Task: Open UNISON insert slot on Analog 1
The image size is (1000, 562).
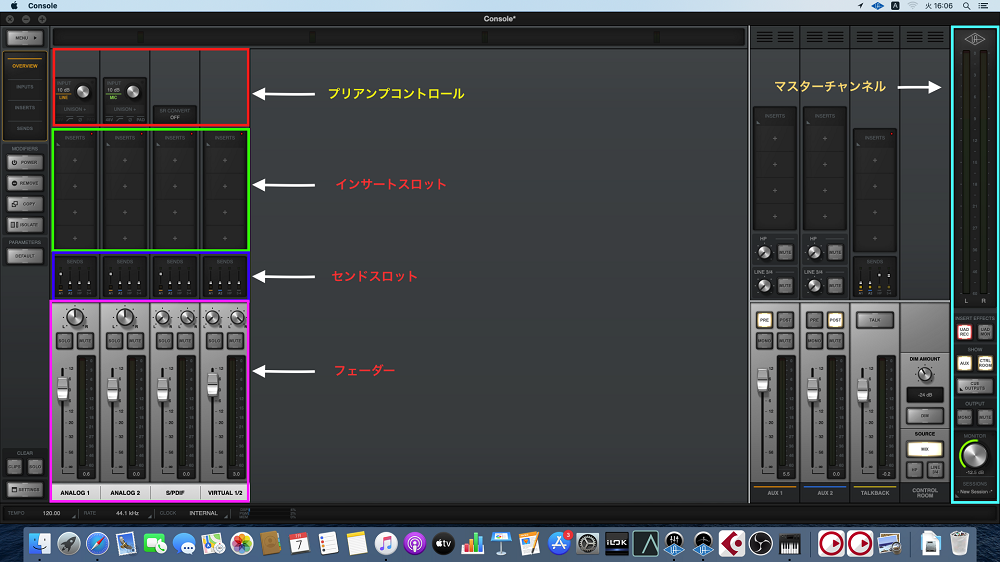Action: tap(75, 109)
